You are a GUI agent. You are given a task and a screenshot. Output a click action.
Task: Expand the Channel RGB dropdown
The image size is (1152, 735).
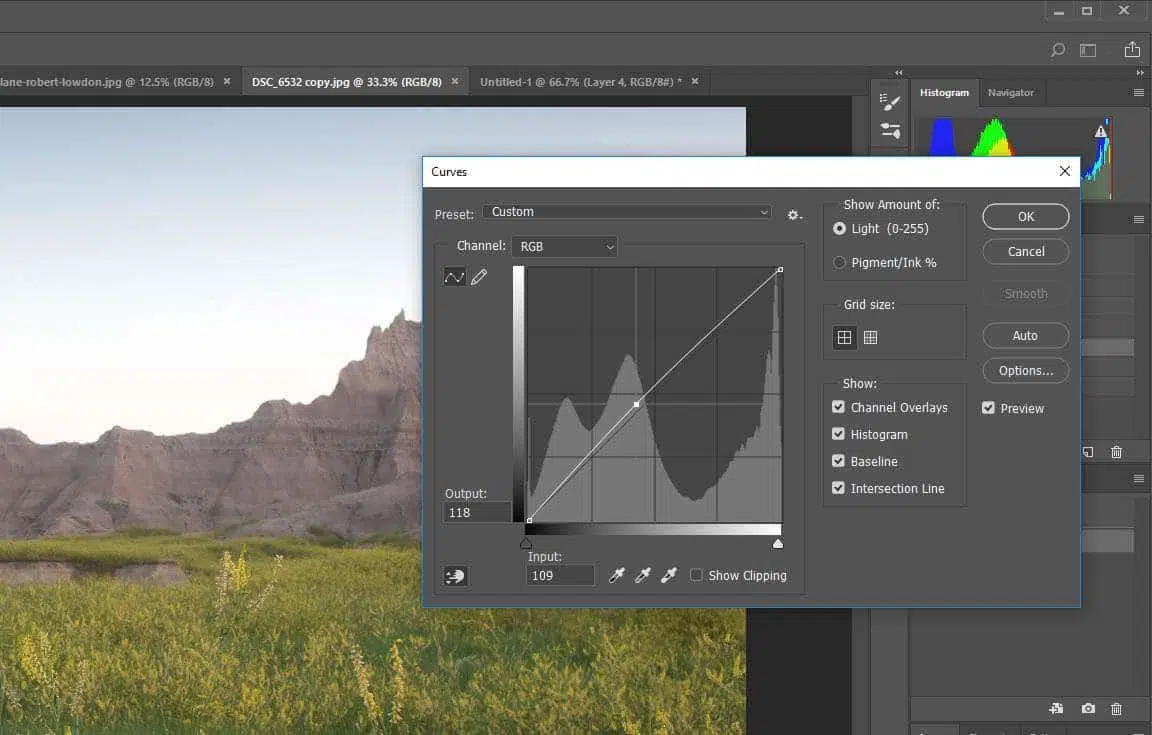coord(564,246)
